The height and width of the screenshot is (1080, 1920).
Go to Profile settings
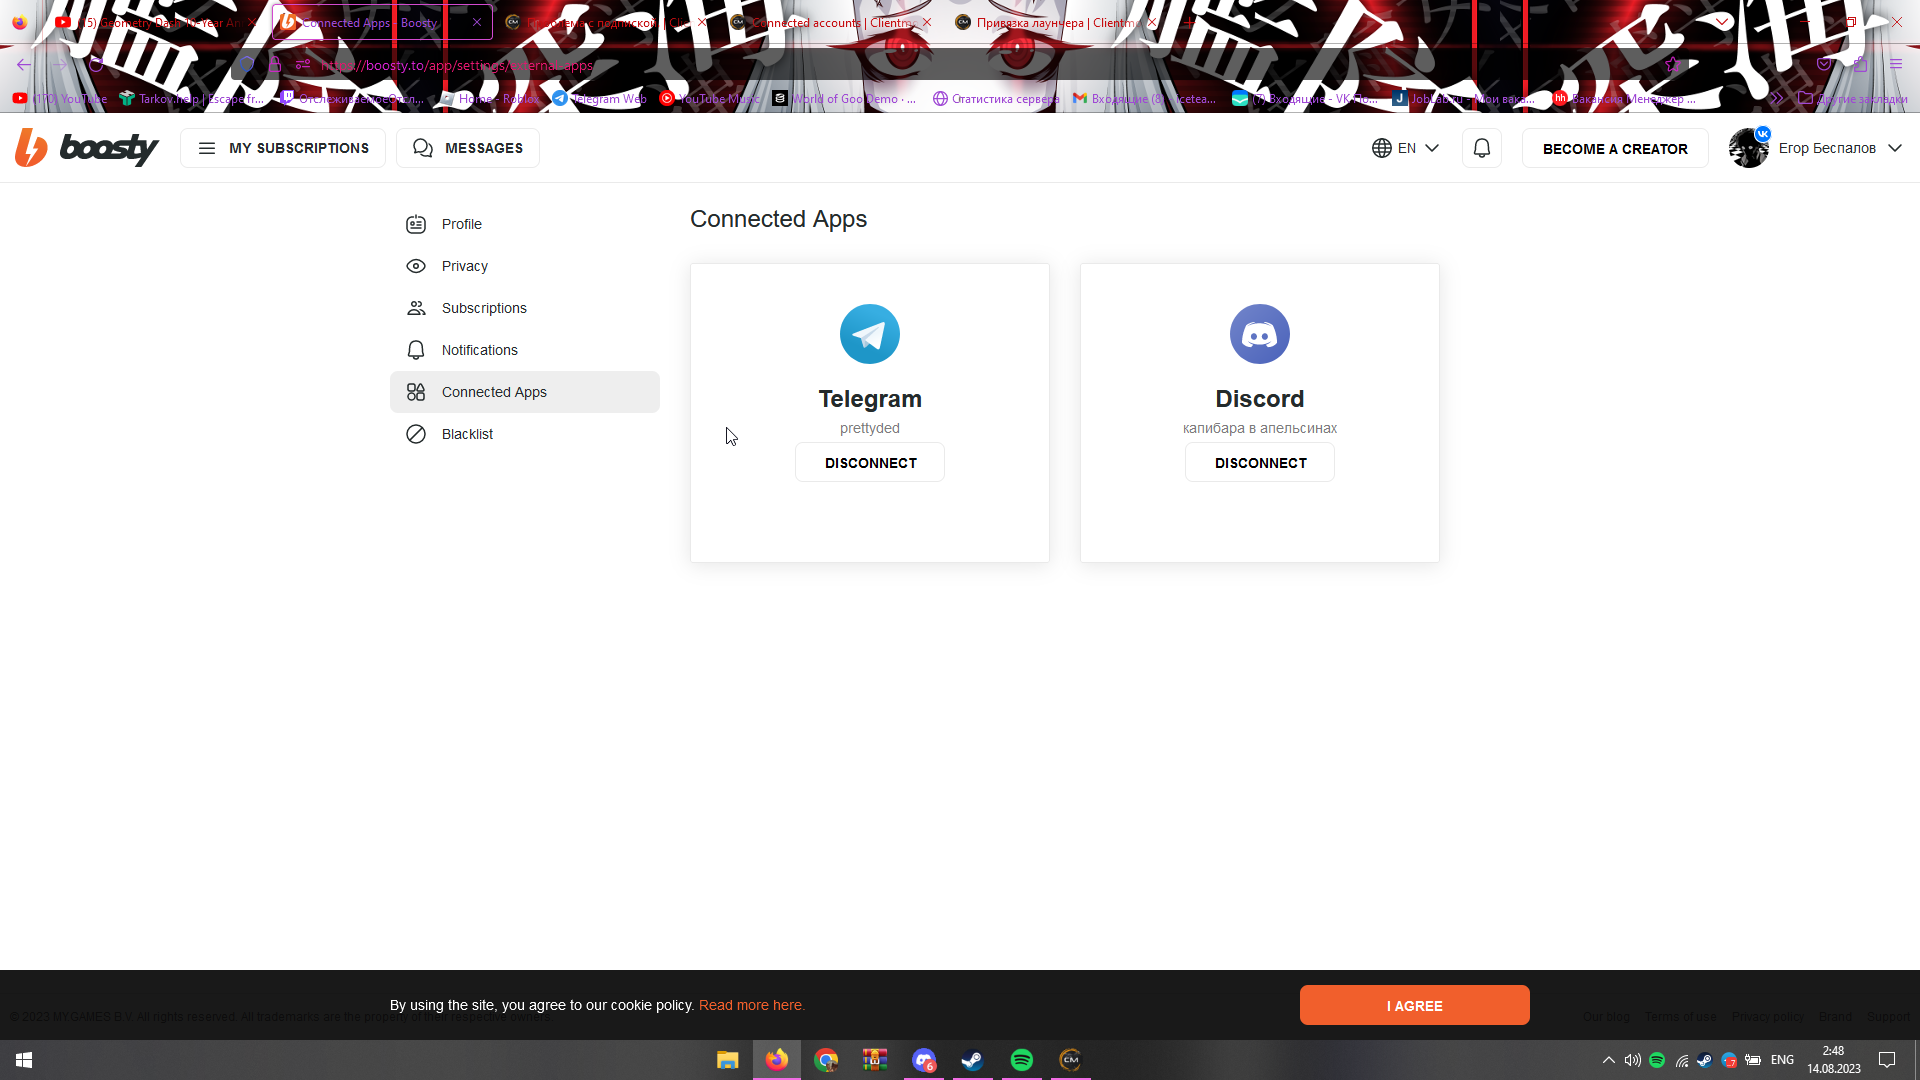point(461,224)
